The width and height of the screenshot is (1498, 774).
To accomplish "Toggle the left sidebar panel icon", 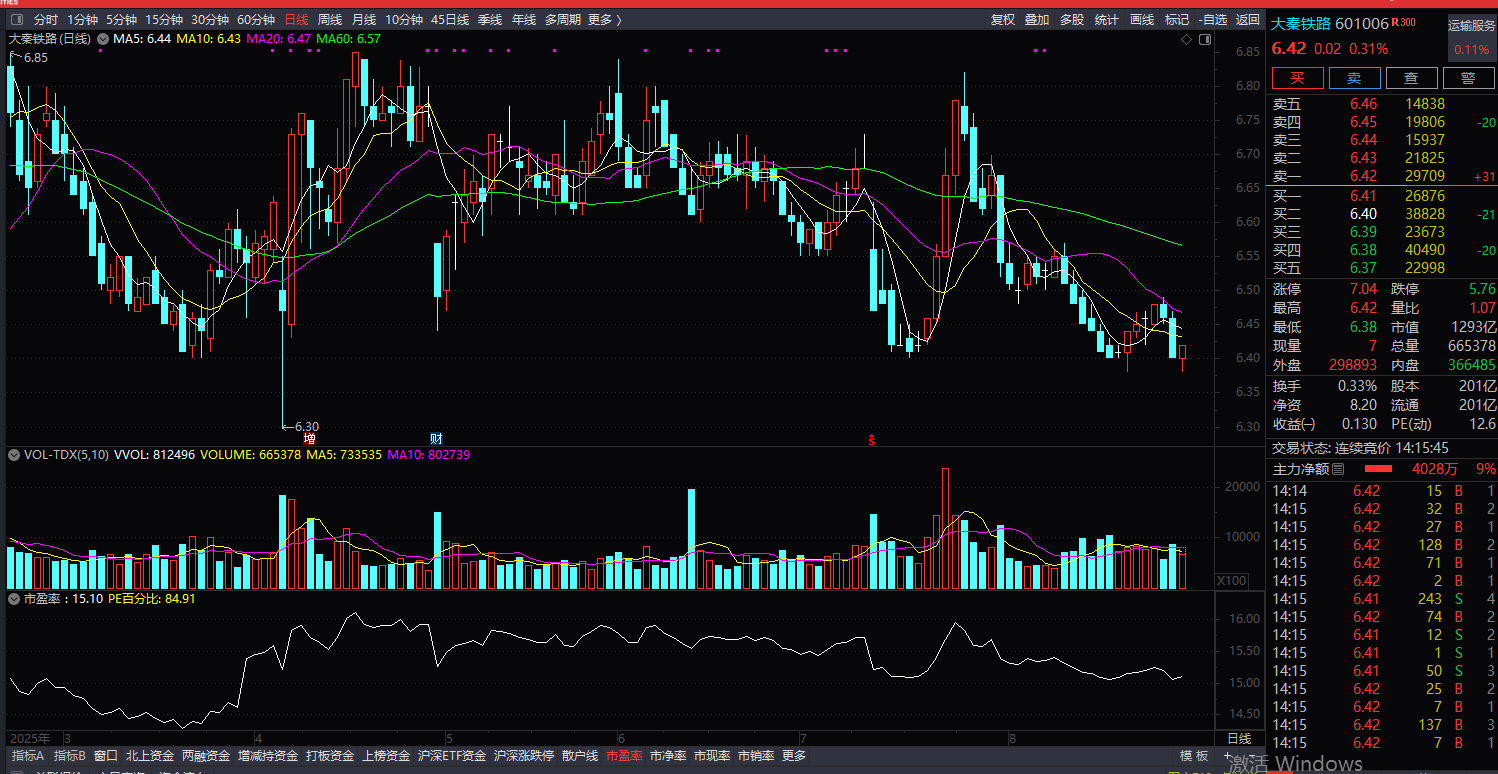I will click(x=17, y=20).
